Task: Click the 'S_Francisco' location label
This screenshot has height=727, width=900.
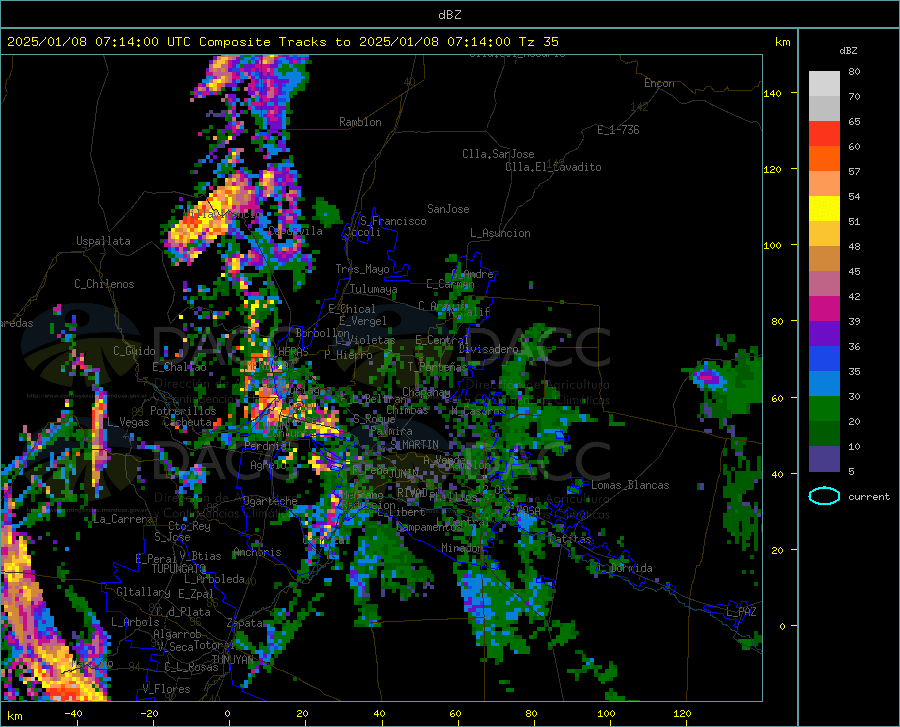Action: click(393, 221)
